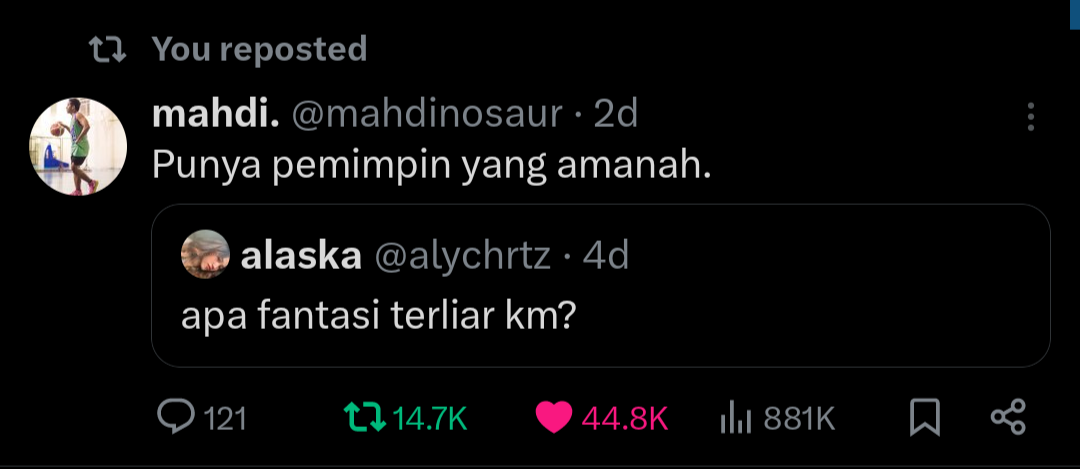Click the You reposted label
The width and height of the screenshot is (1080, 469).
tap(259, 50)
